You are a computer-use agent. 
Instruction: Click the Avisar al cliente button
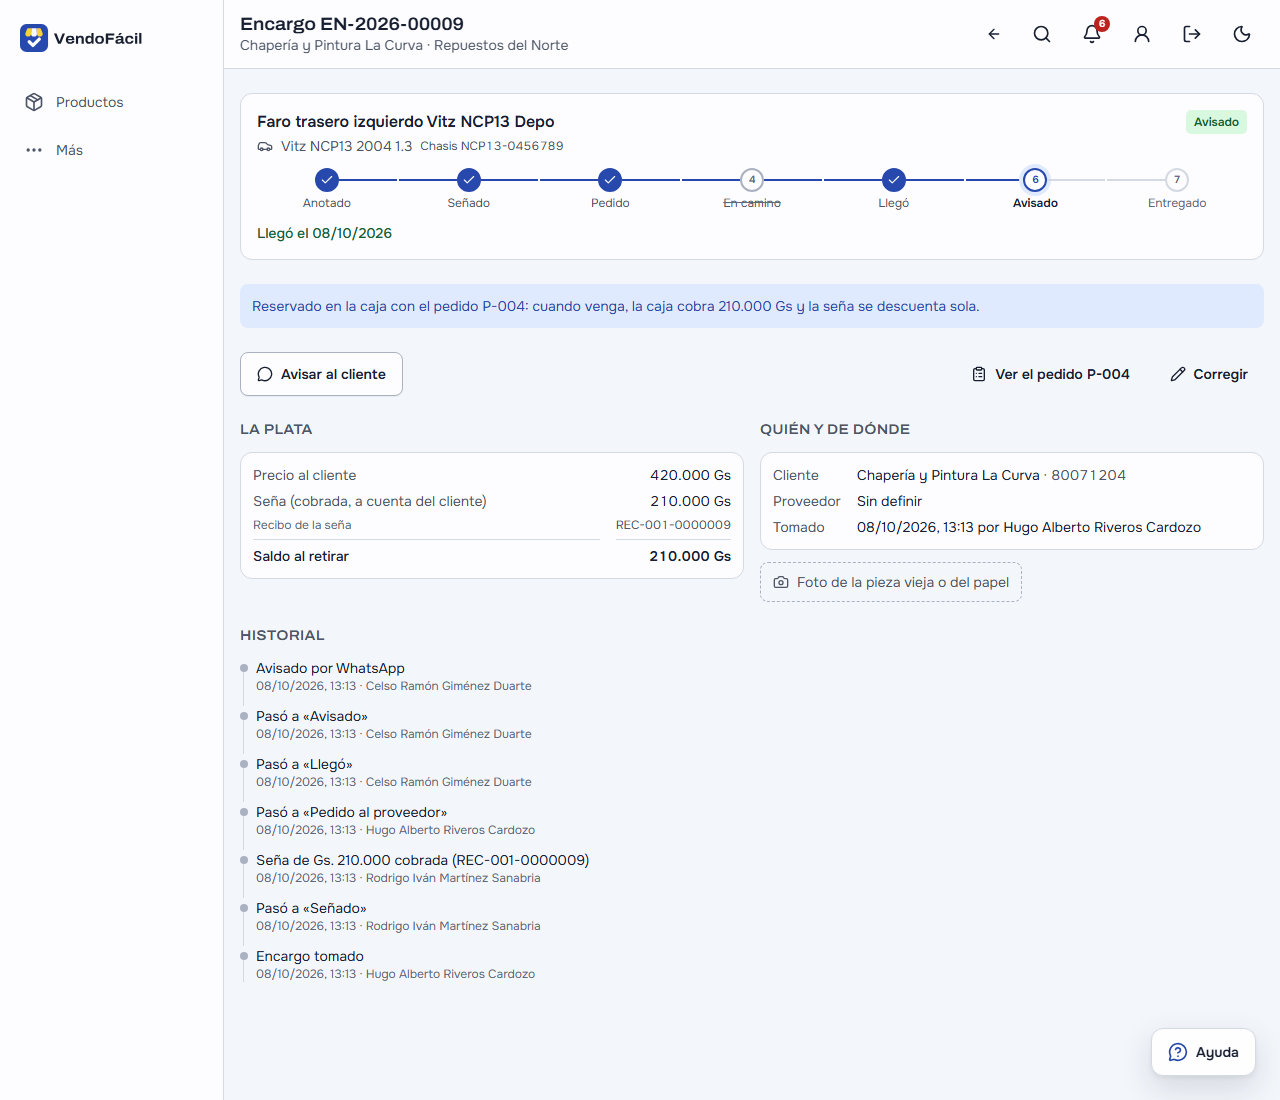[x=321, y=374]
